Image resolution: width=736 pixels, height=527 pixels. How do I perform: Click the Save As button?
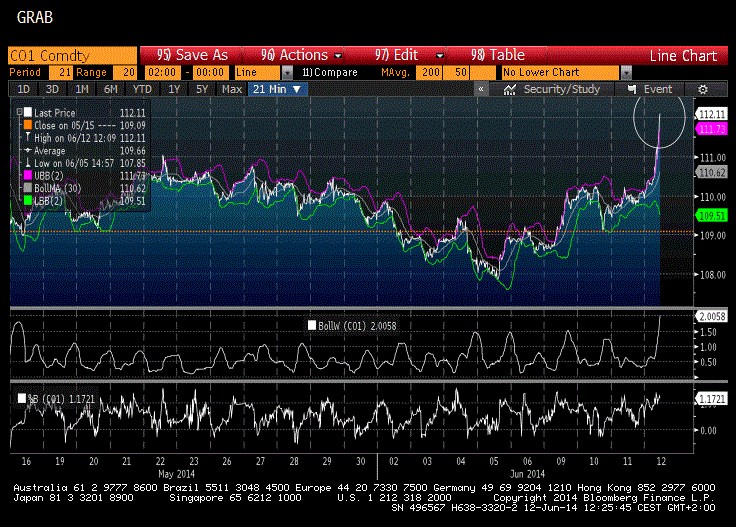coord(193,55)
